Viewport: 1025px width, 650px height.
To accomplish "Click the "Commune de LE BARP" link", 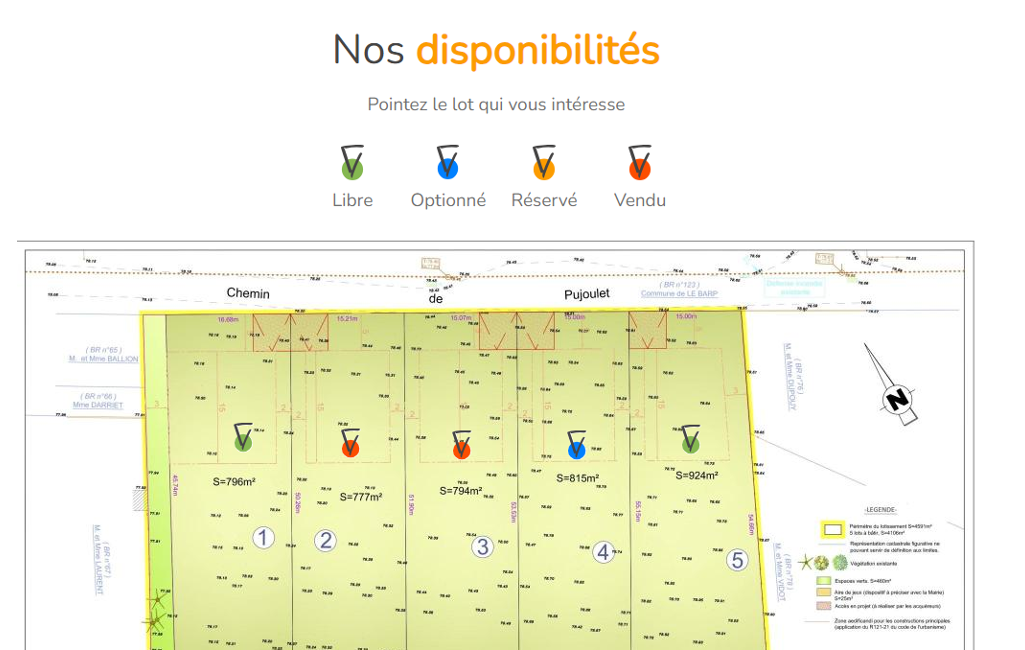I will [x=679, y=294].
